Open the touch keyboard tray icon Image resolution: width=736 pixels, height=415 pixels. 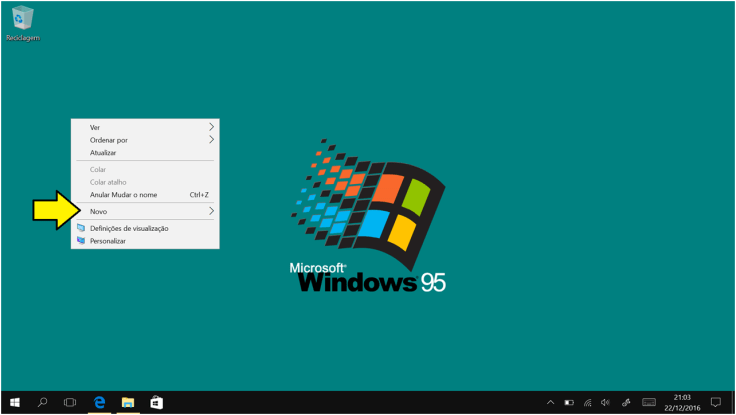coord(649,402)
